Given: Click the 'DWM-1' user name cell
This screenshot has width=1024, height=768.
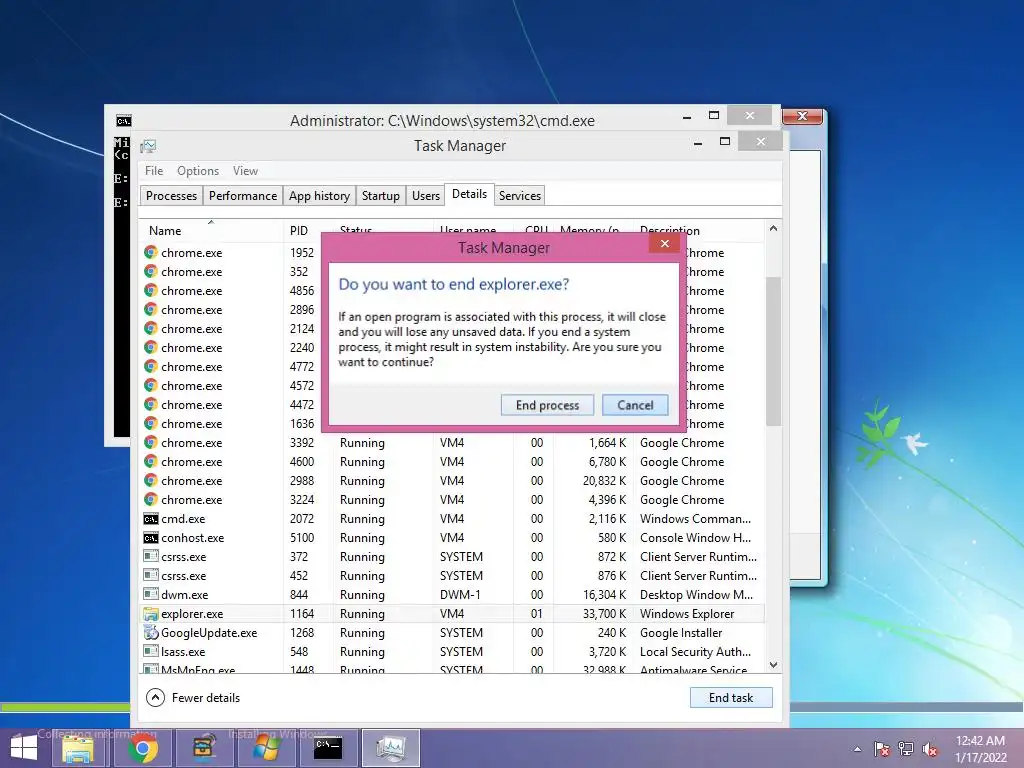Looking at the screenshot, I should click(460, 595).
